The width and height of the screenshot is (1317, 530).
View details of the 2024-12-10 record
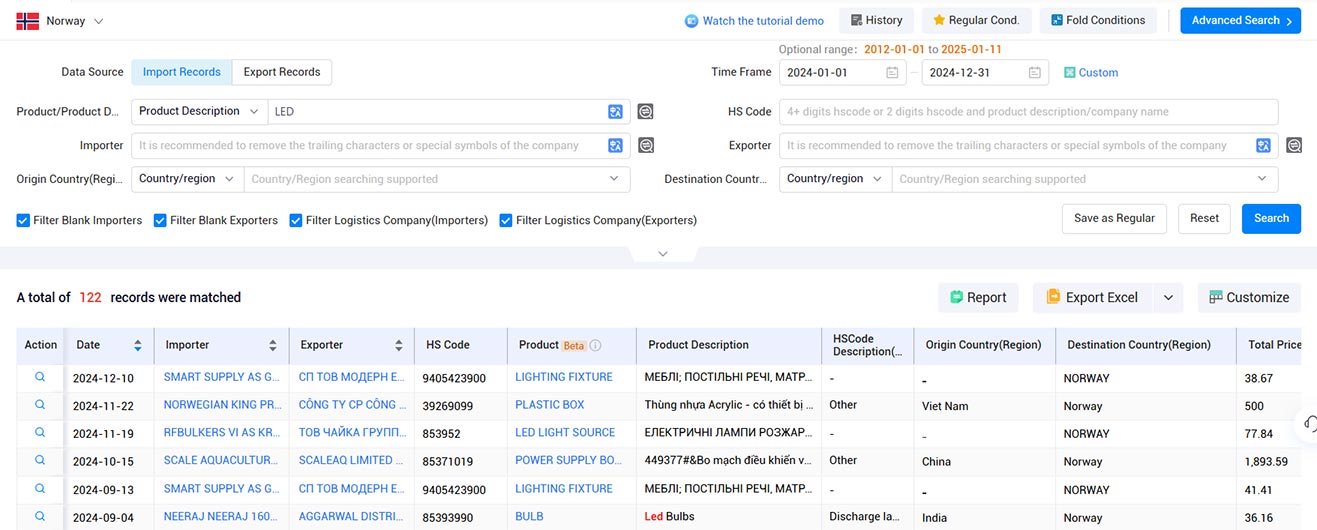(40, 377)
